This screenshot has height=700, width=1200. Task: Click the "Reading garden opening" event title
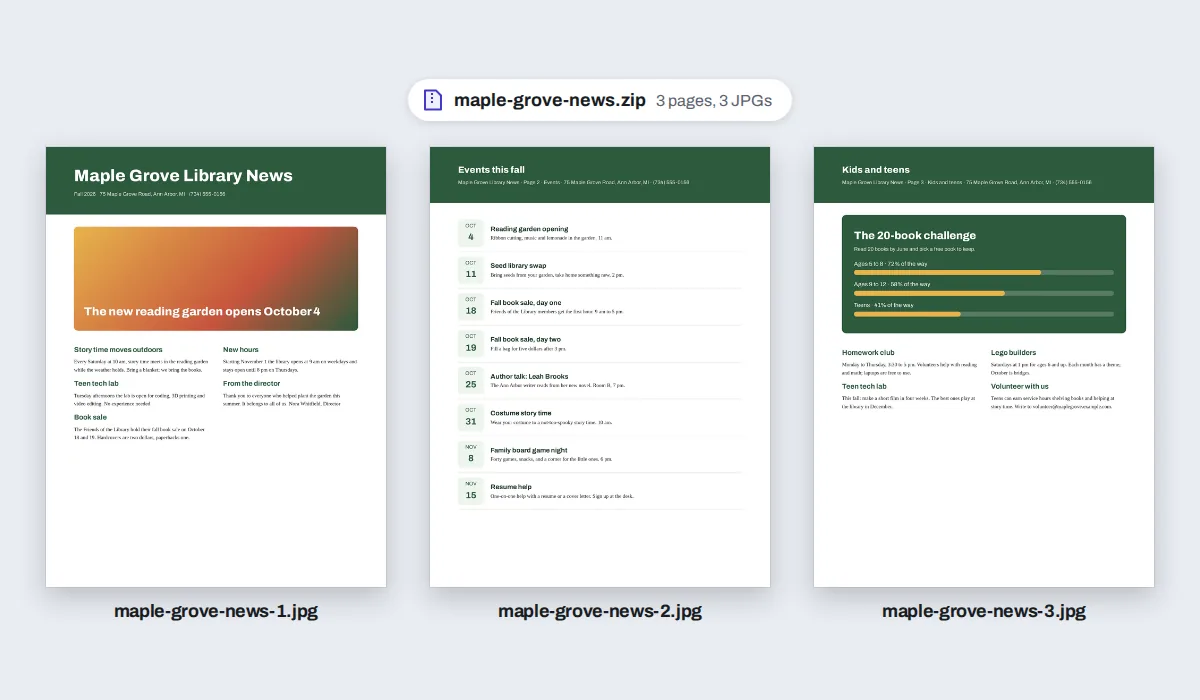click(x=529, y=229)
